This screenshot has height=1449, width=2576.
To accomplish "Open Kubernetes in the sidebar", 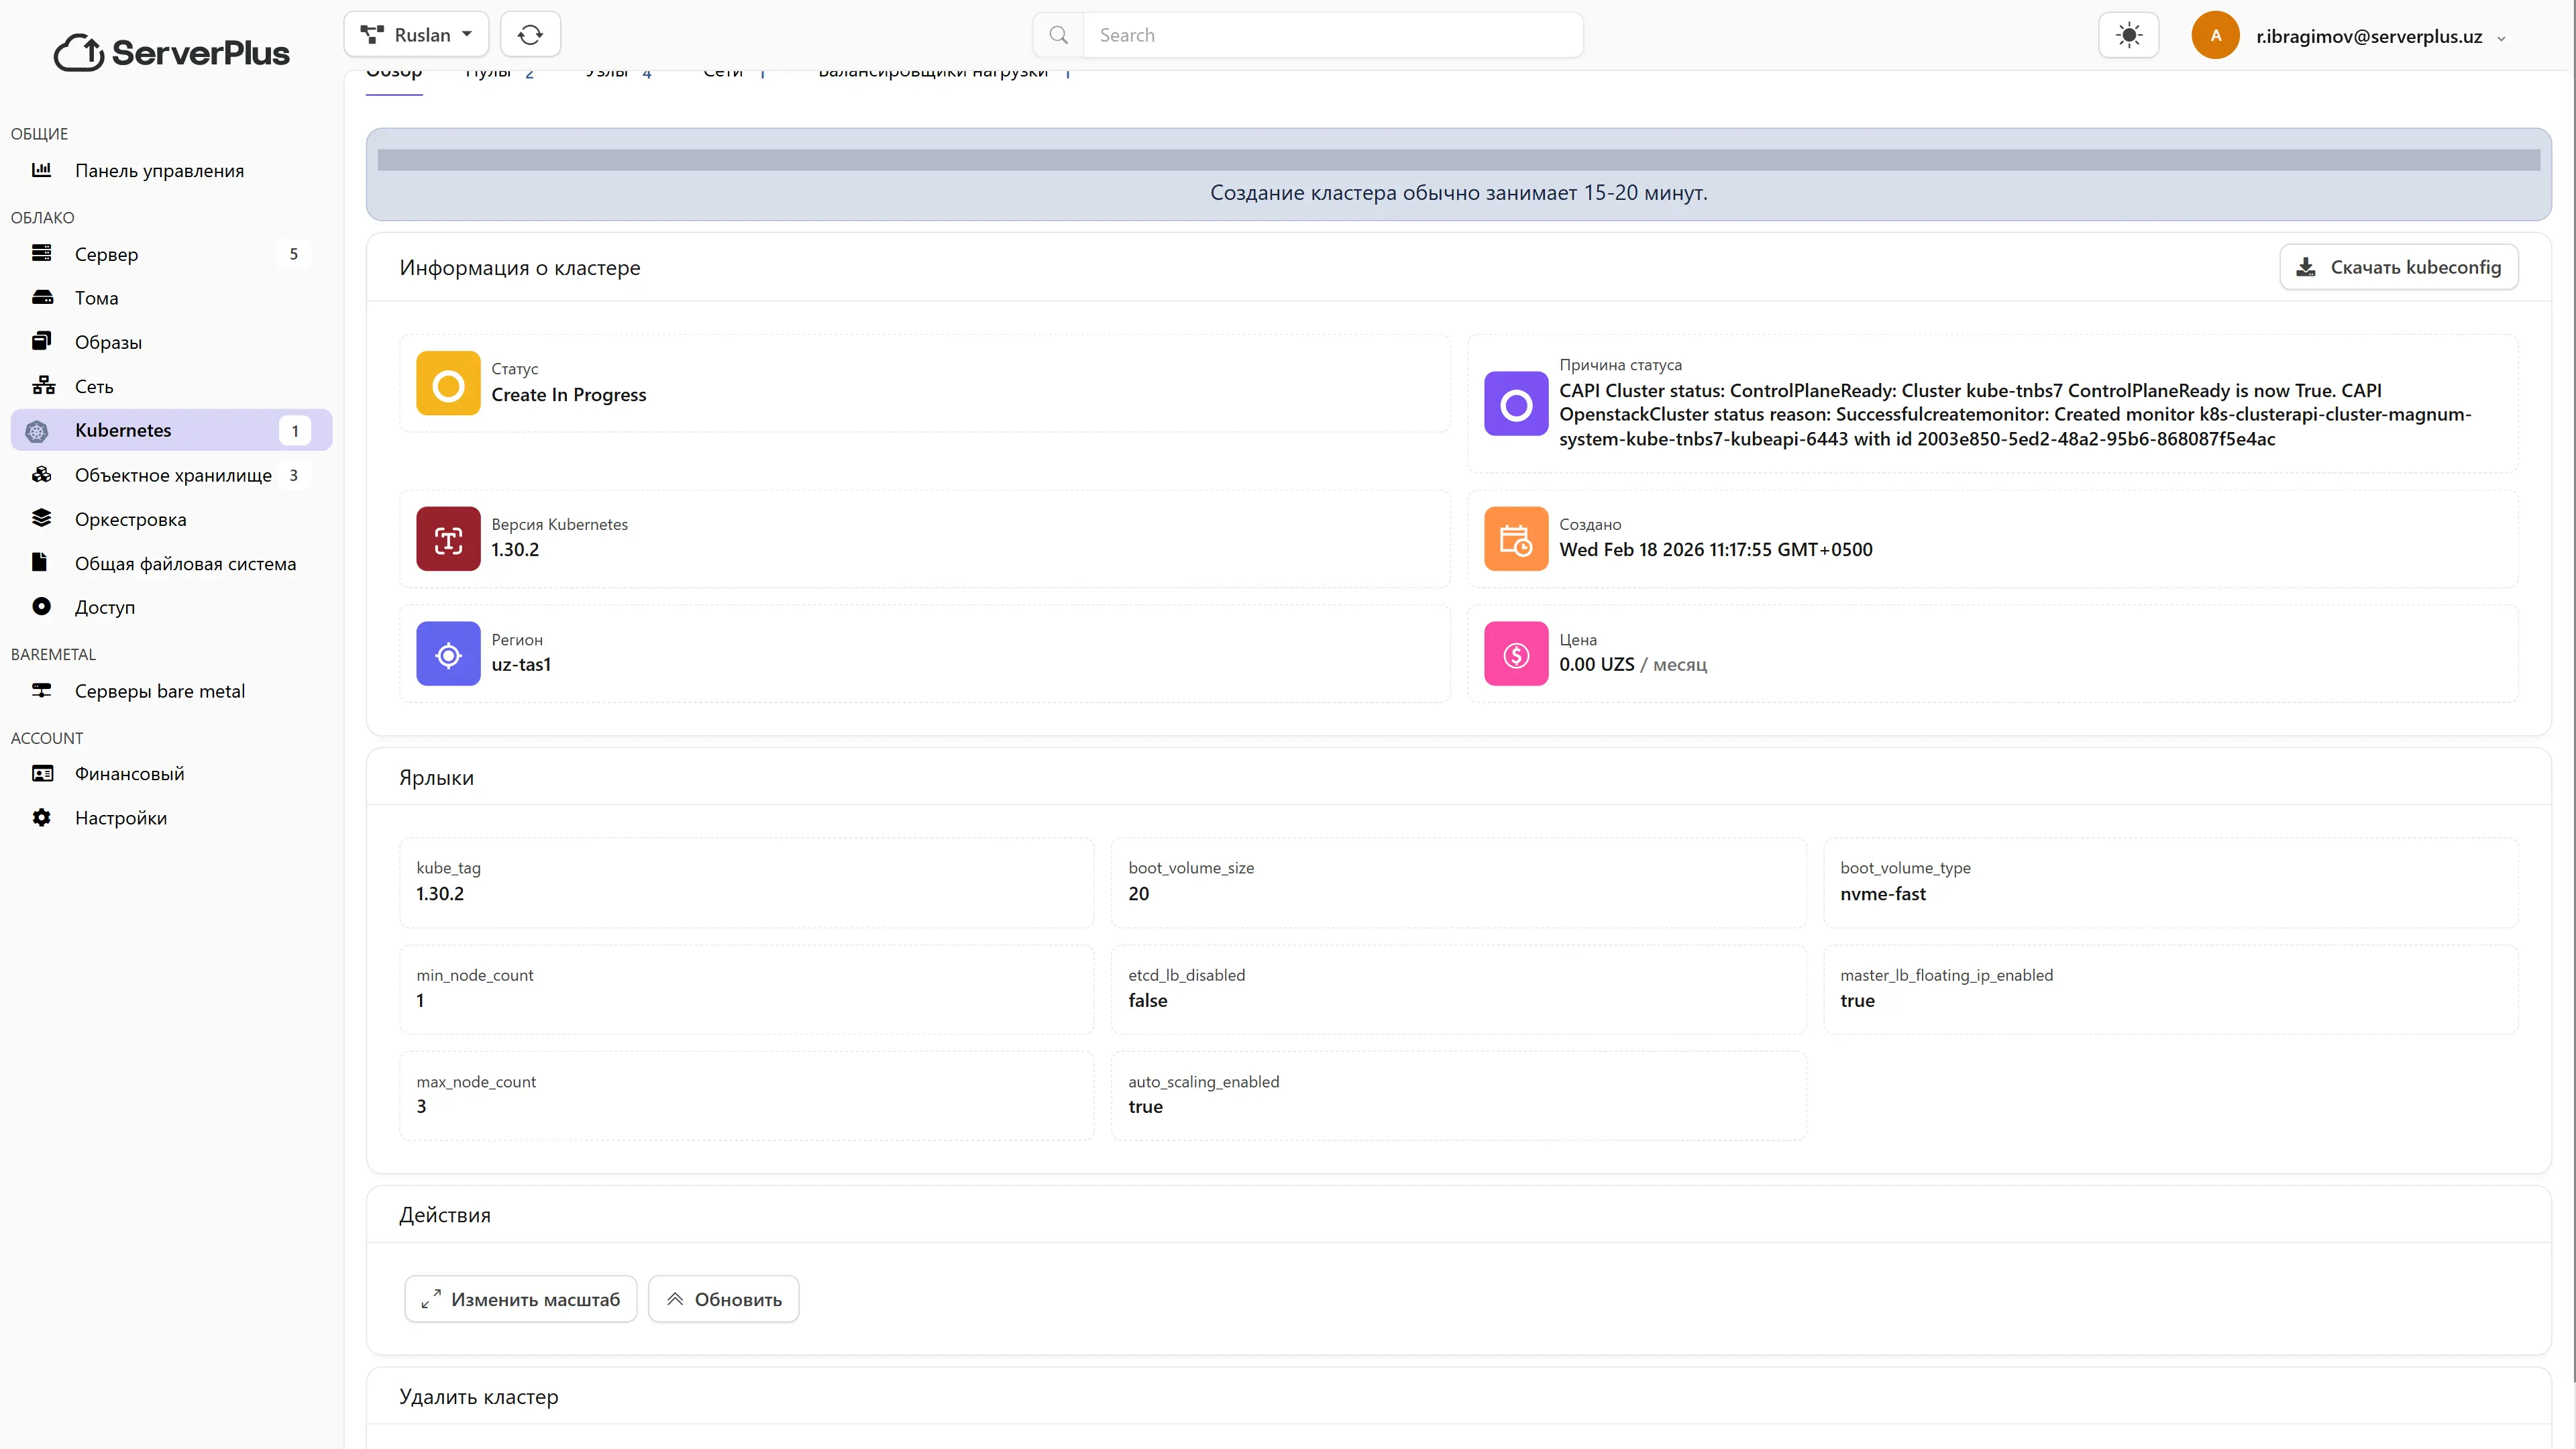I will click(123, 431).
